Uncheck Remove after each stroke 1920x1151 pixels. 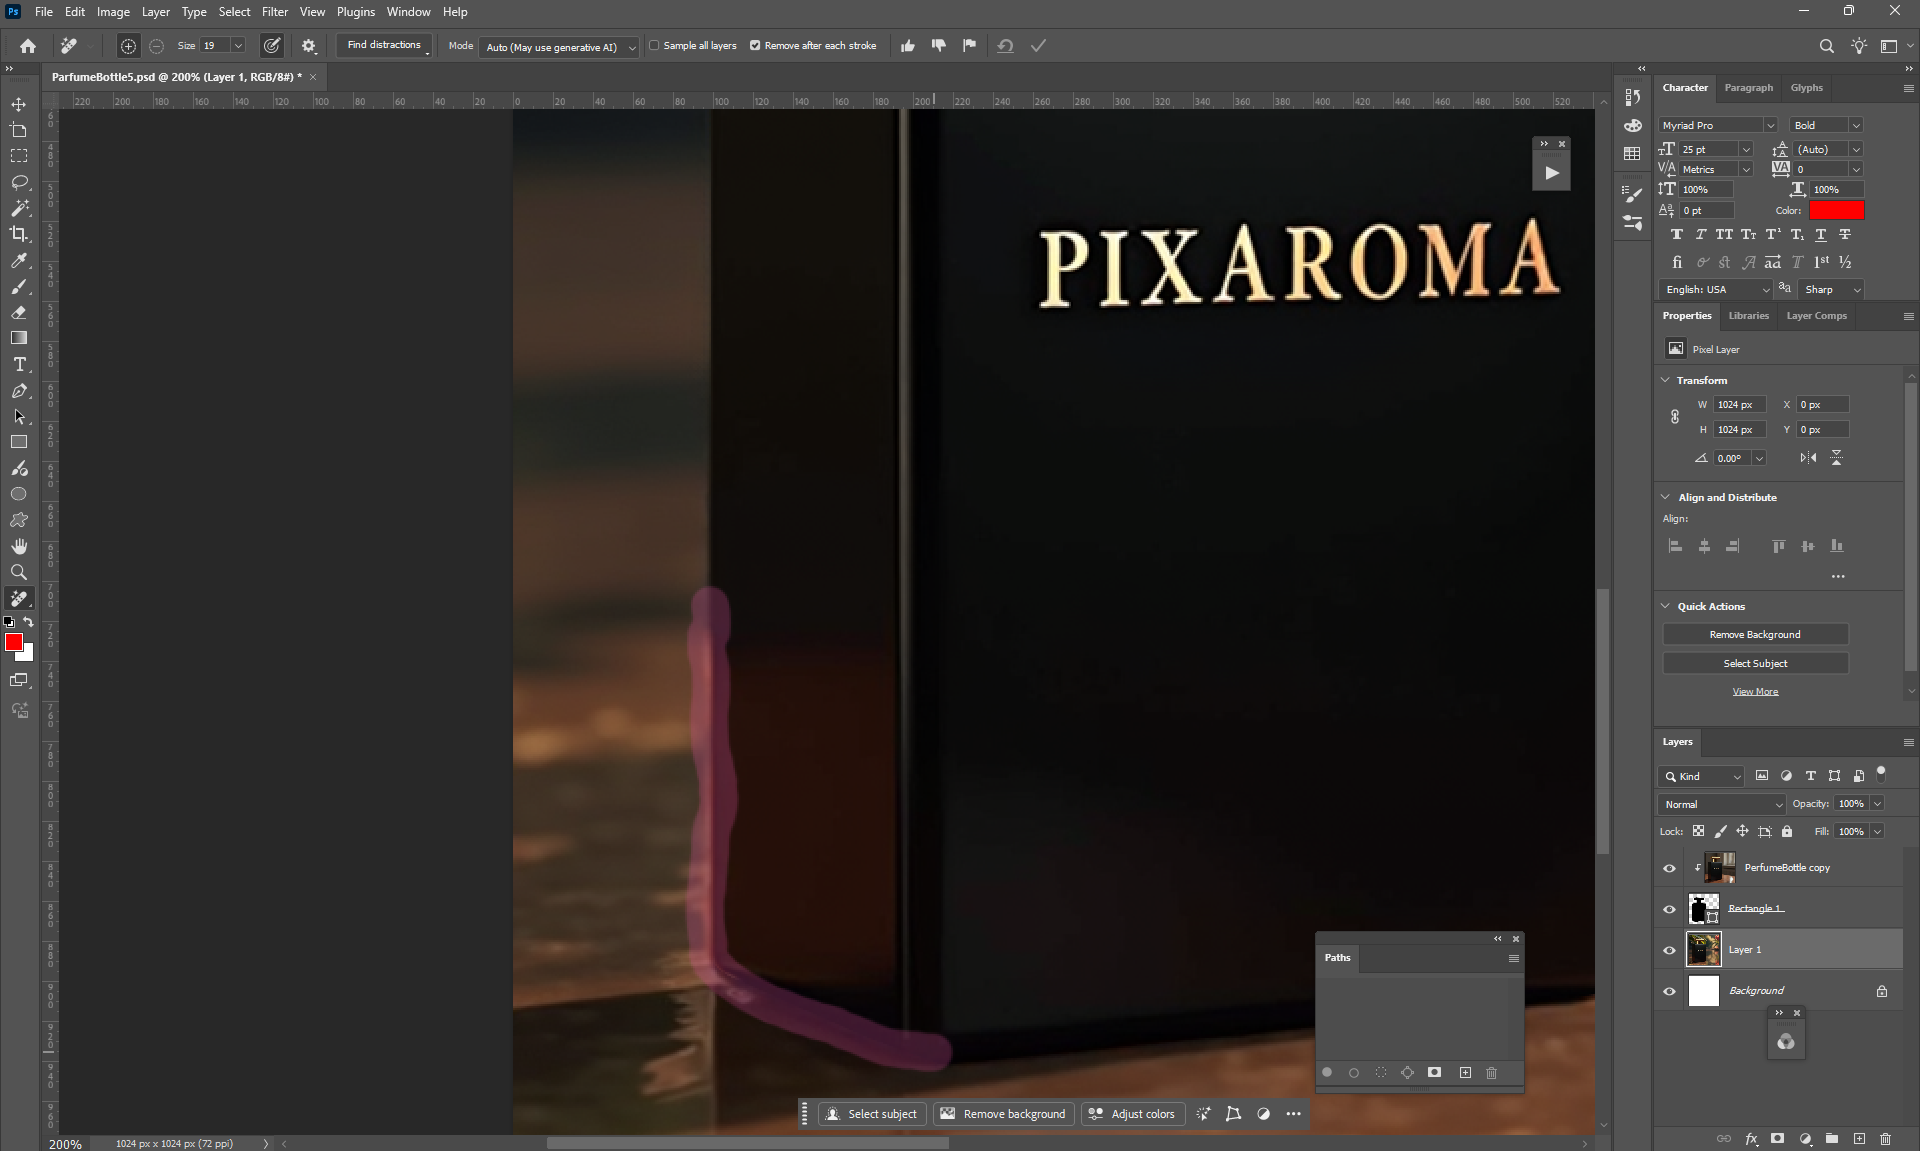[x=755, y=45]
